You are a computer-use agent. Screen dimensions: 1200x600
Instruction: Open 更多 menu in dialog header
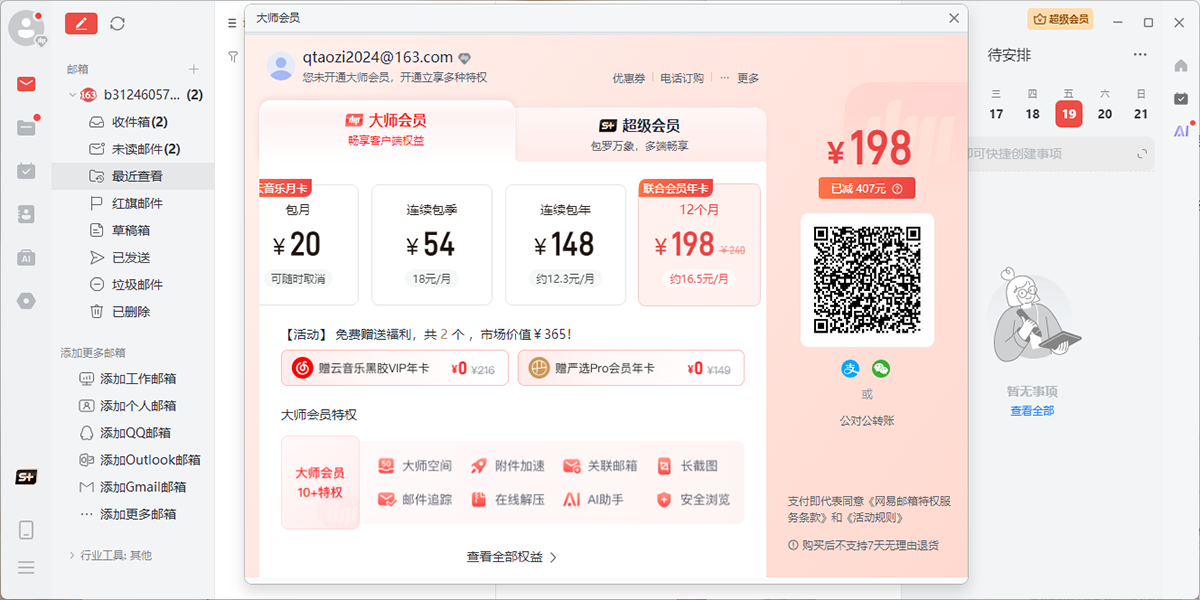(740, 78)
